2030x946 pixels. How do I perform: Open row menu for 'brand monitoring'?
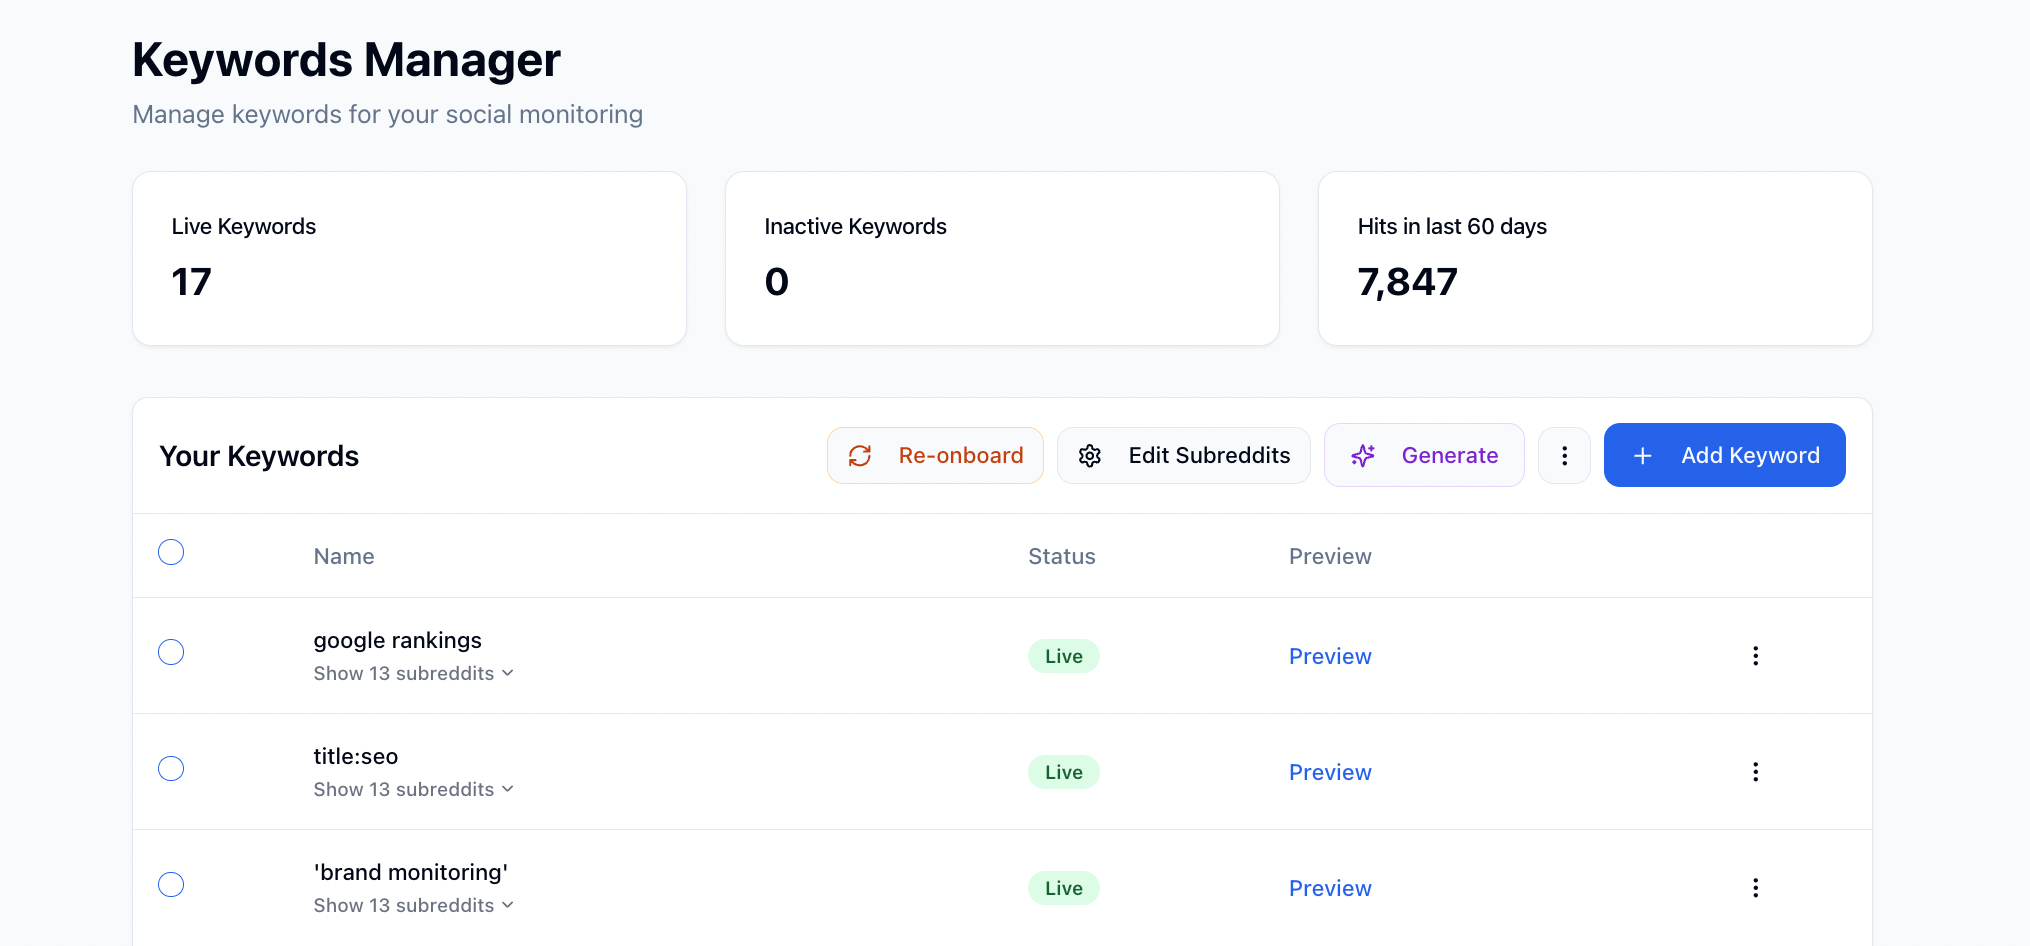1755,888
